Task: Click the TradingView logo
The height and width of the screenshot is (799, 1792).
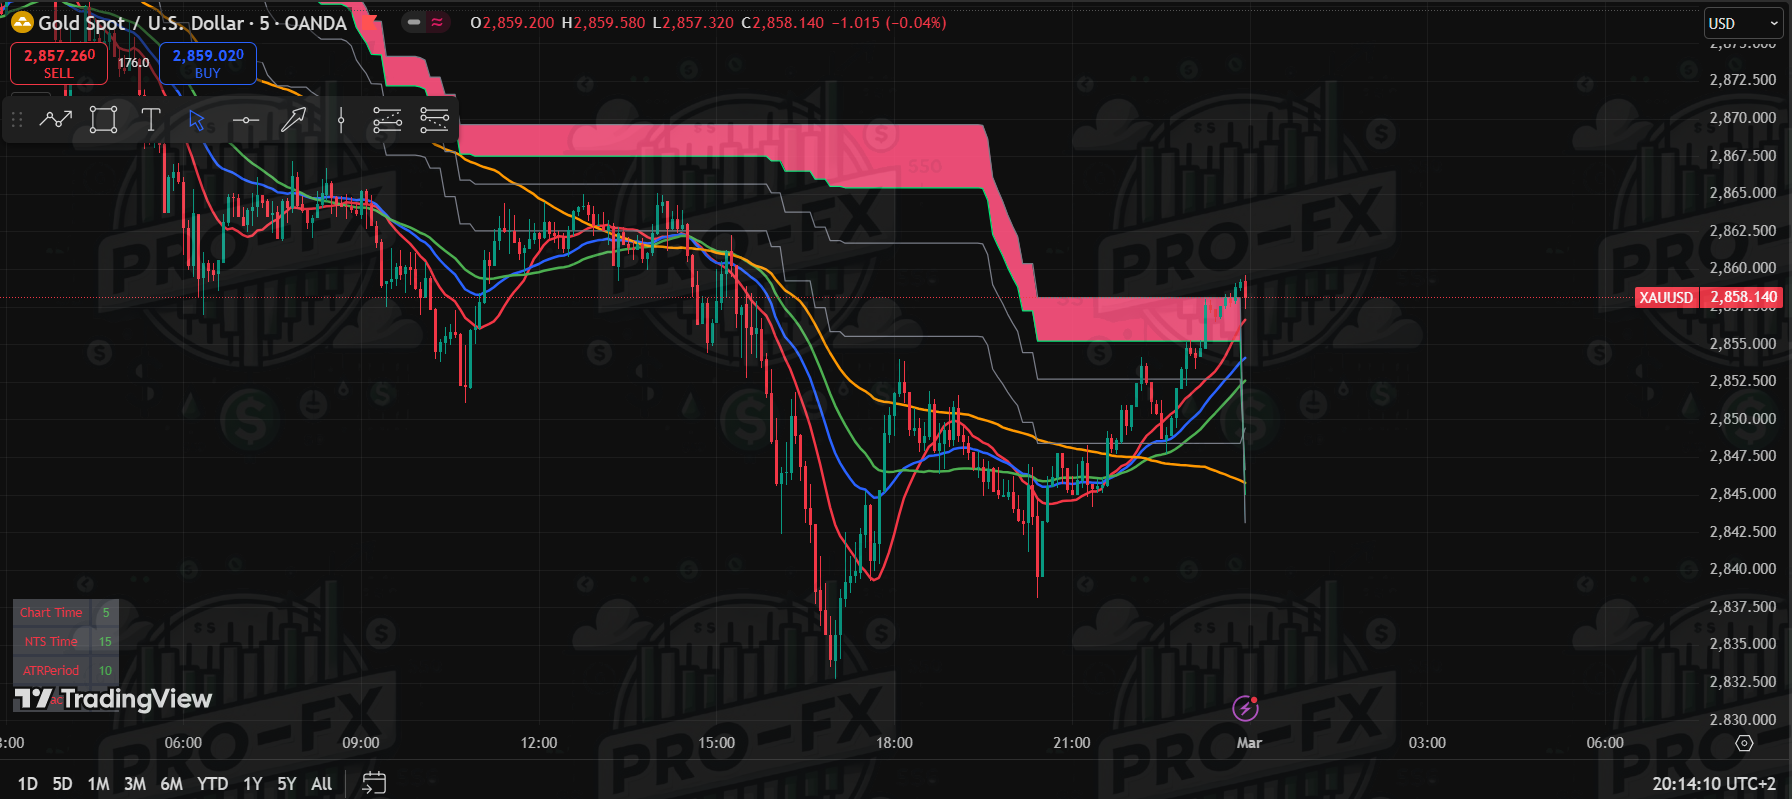Action: (x=113, y=698)
